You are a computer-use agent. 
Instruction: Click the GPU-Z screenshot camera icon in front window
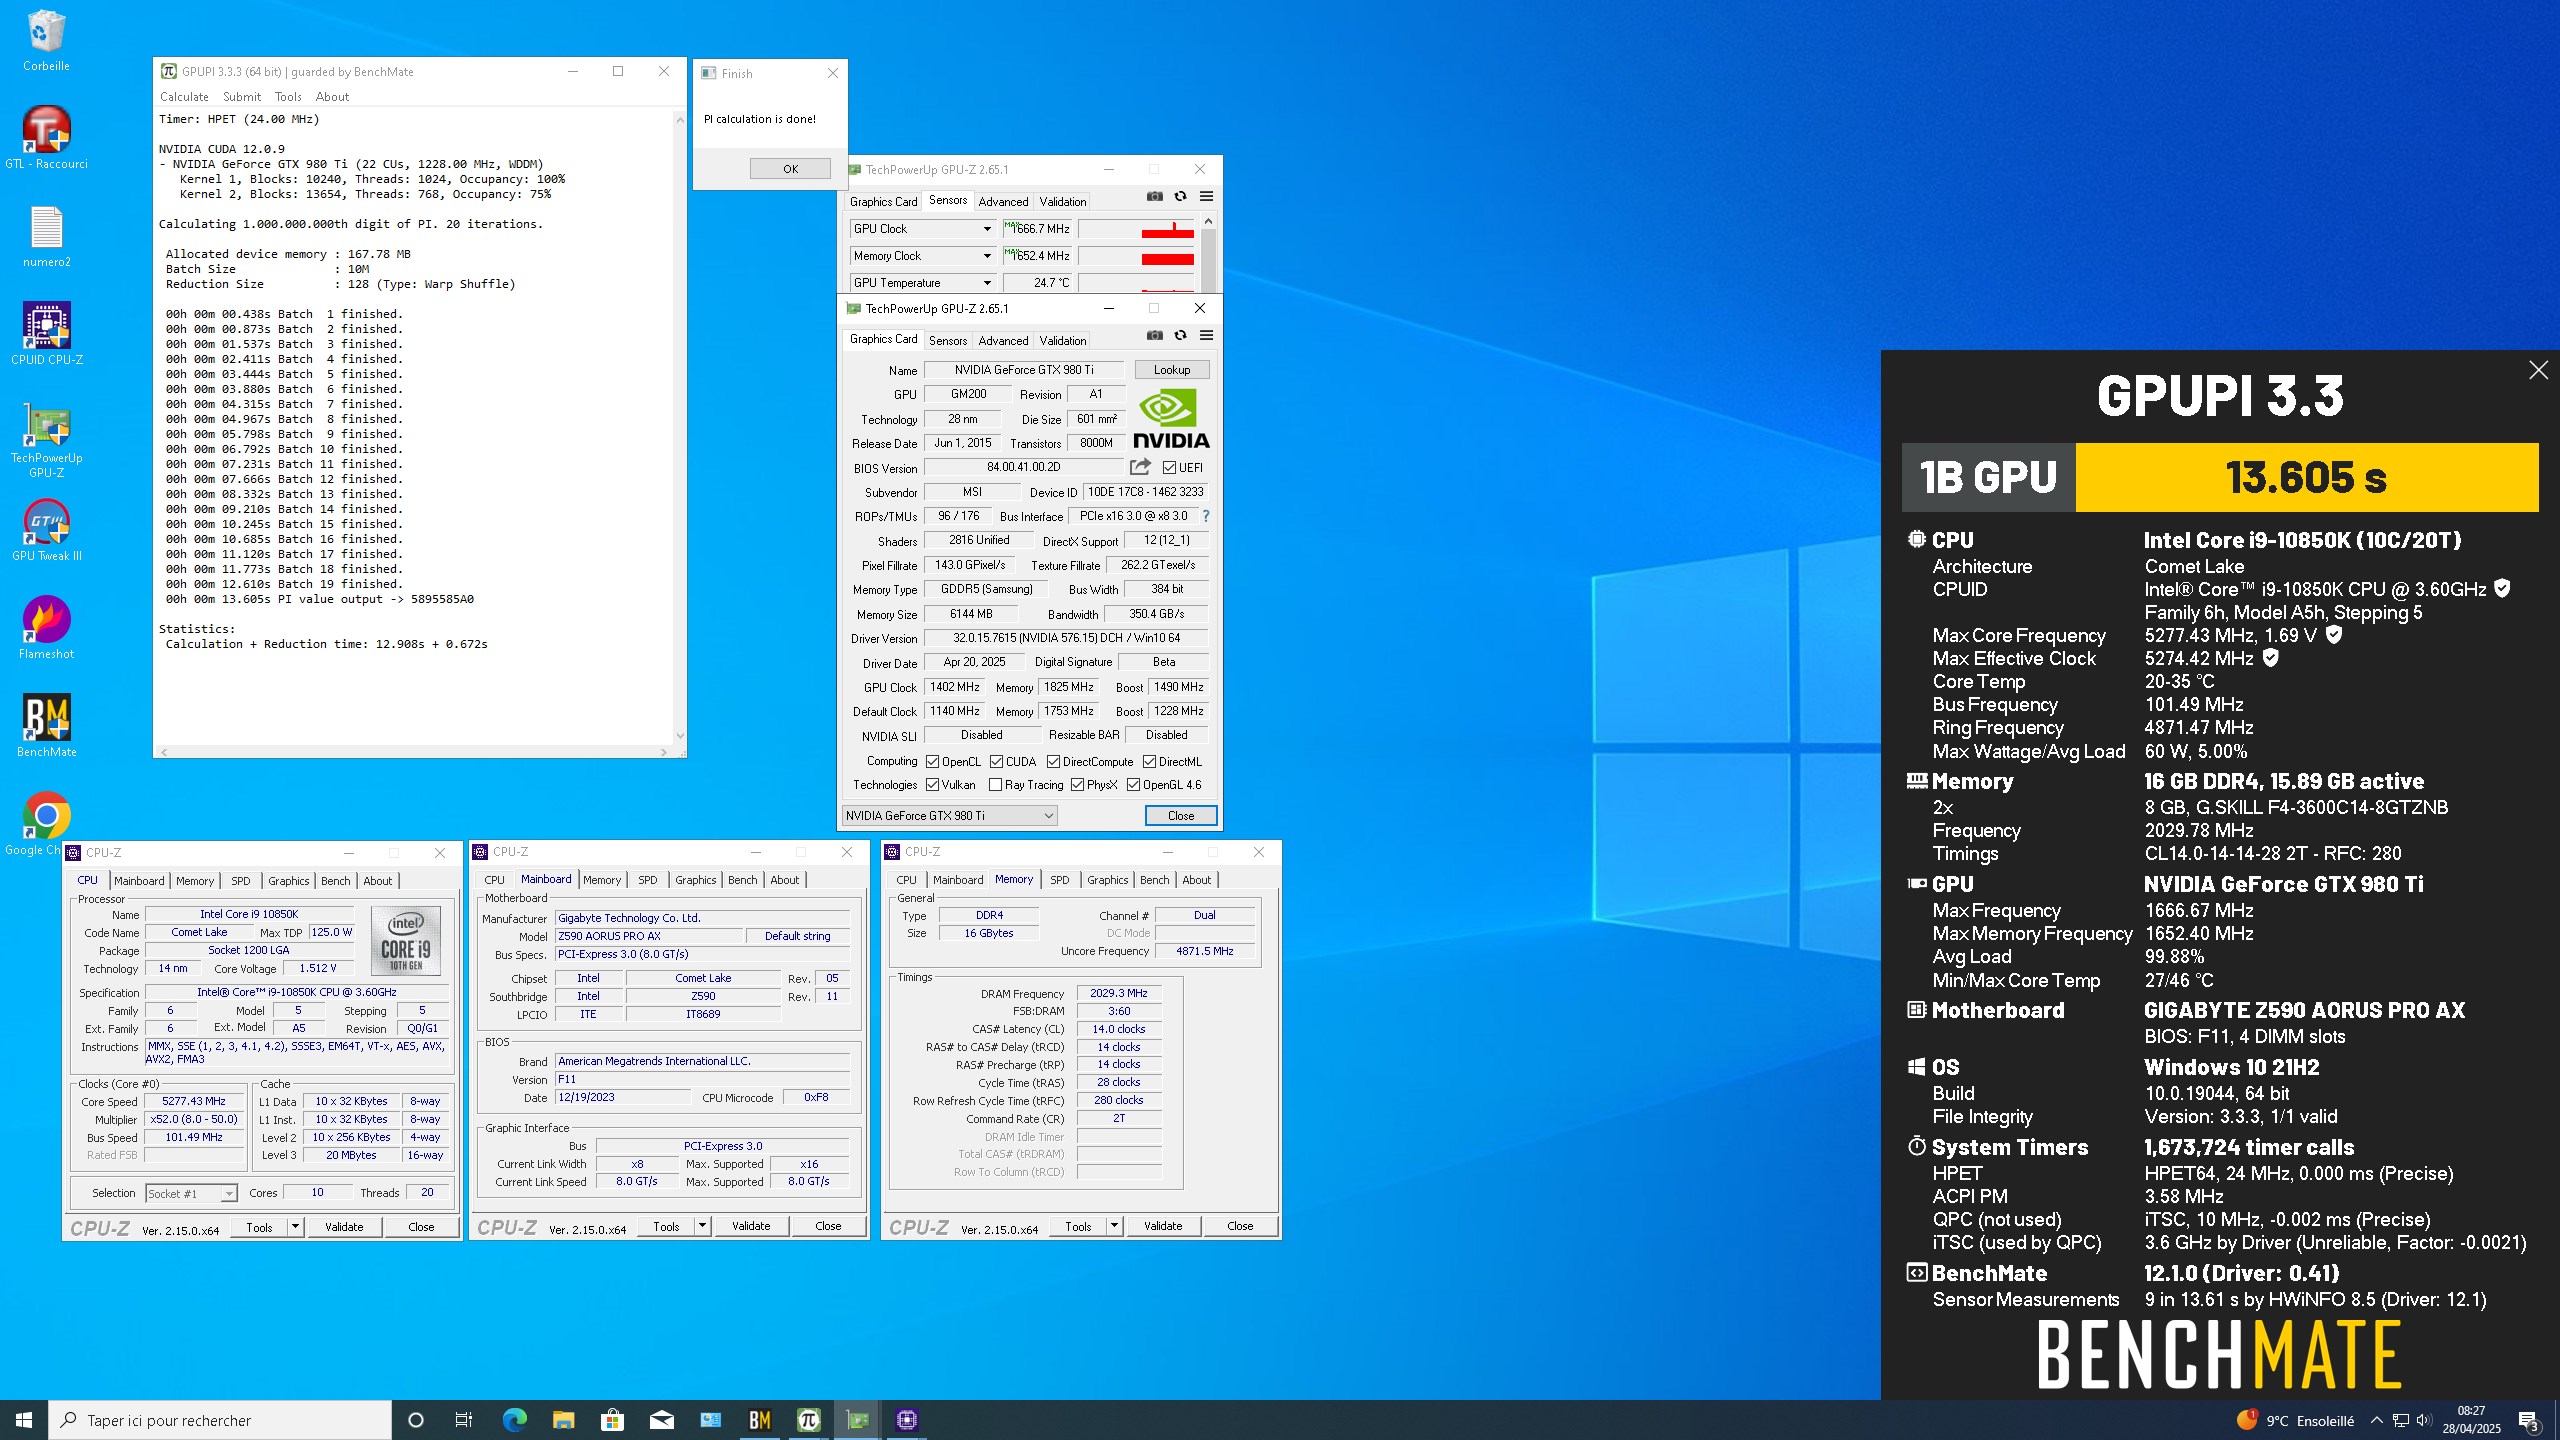point(1155,335)
